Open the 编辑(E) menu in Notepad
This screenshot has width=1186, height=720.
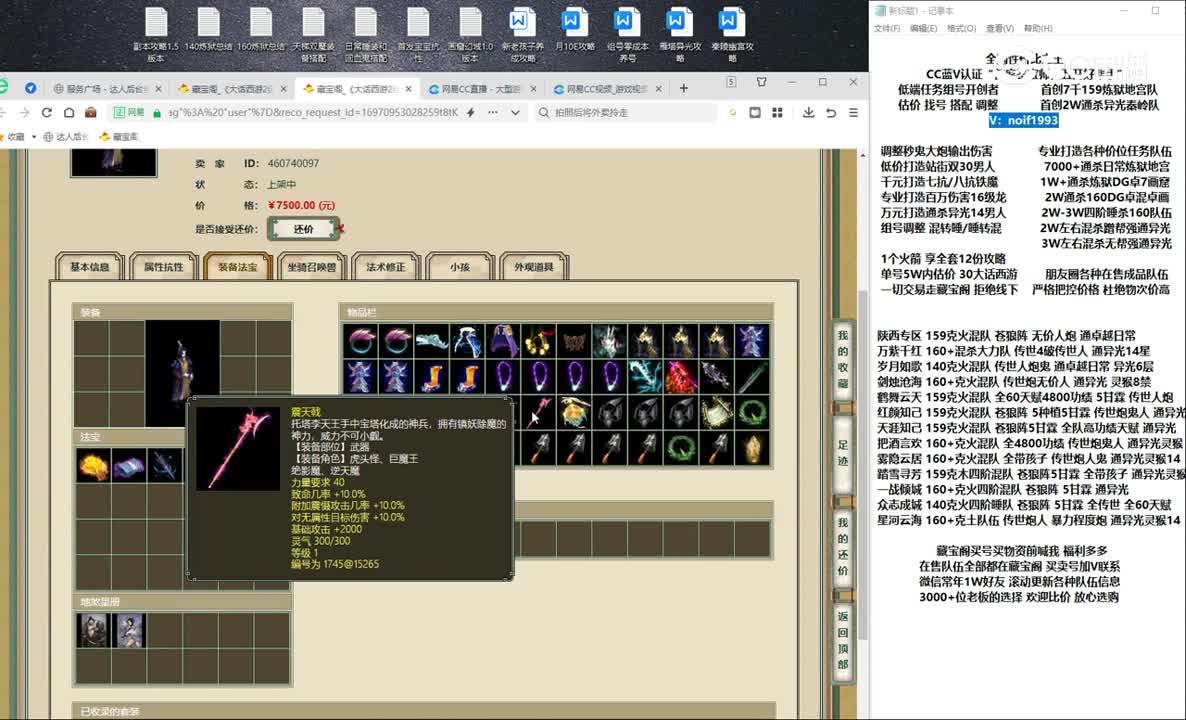923,28
